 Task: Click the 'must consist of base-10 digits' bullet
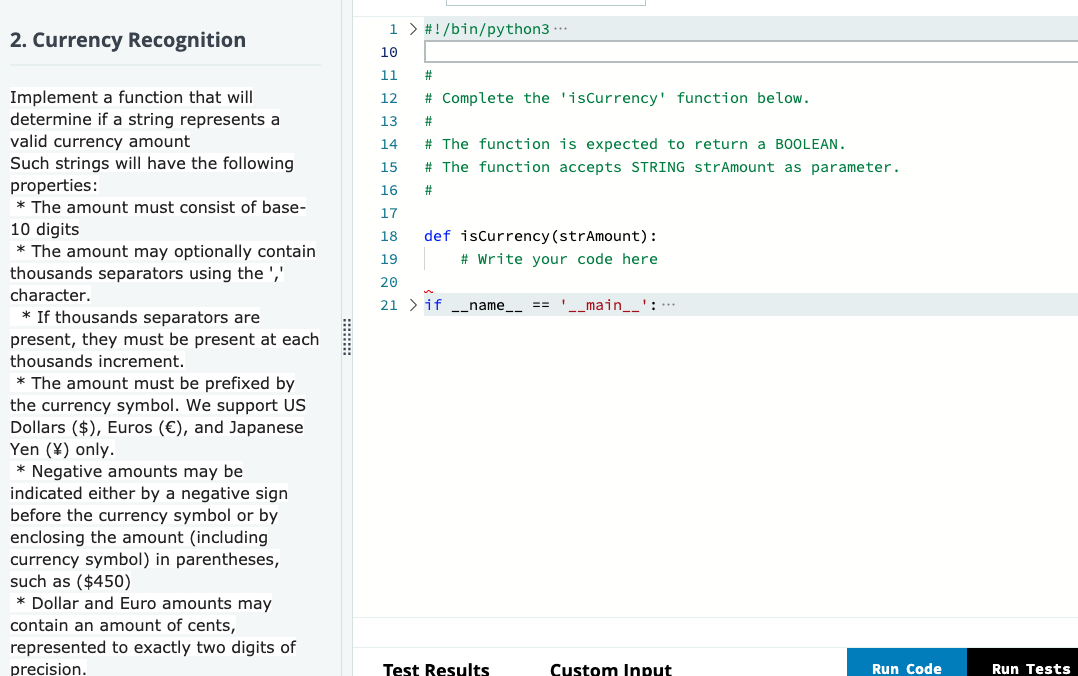point(158,218)
